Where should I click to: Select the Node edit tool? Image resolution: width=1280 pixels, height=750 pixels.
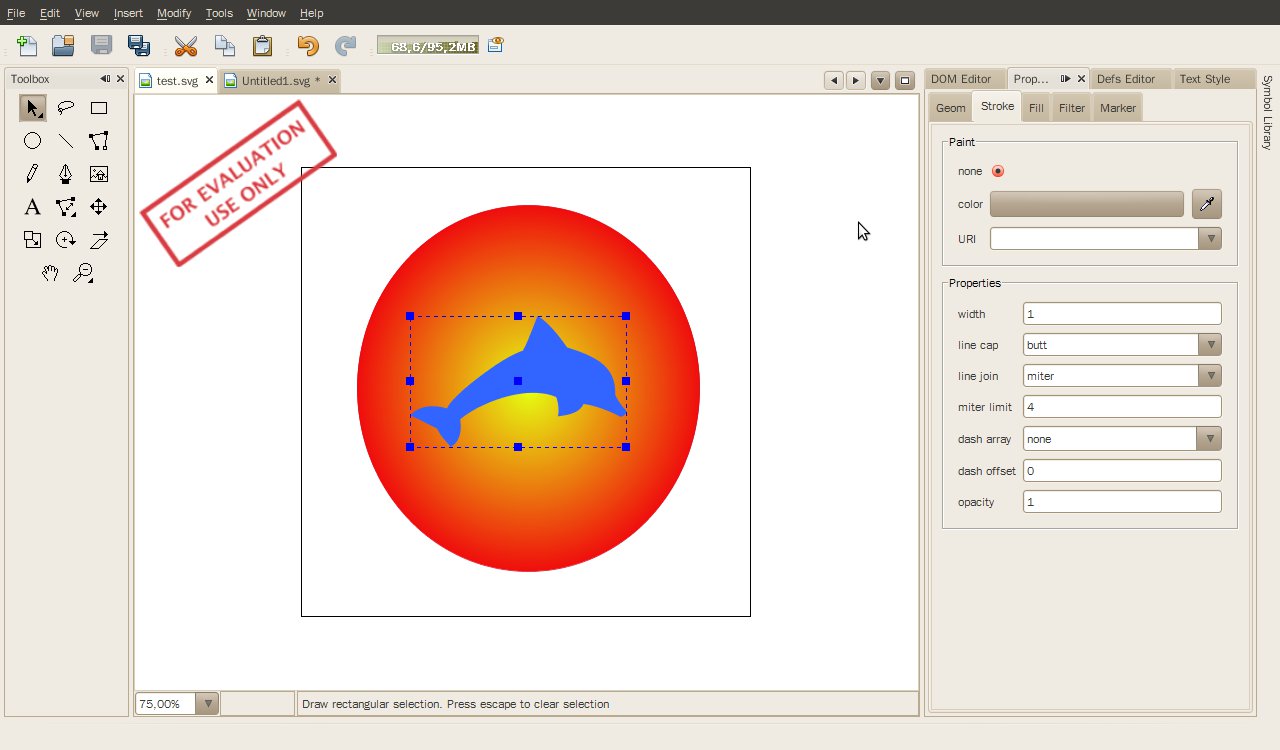click(65, 207)
